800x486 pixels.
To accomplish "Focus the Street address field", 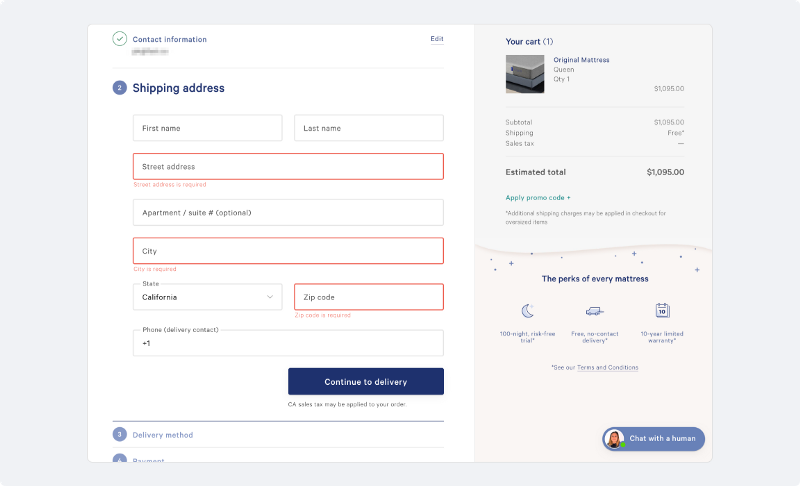I will pos(288,166).
